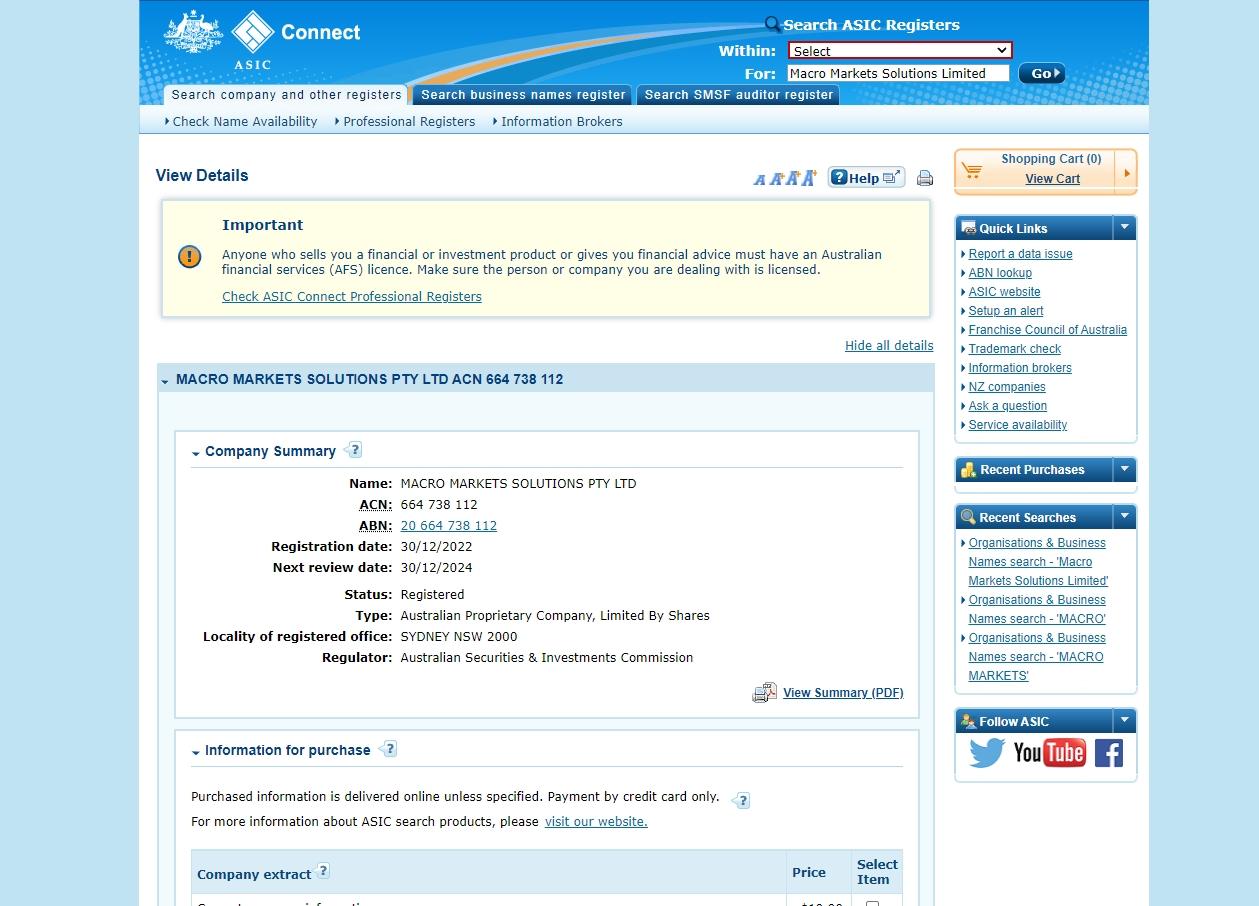1259x906 pixels.
Task: Switch to Search business names register tab
Action: pyautogui.click(x=523, y=95)
